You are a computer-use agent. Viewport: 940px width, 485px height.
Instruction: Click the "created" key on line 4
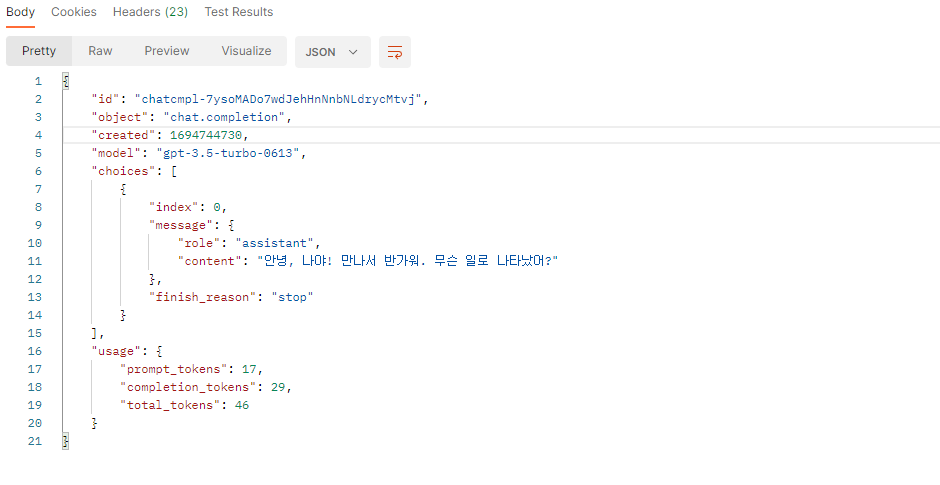(123, 135)
